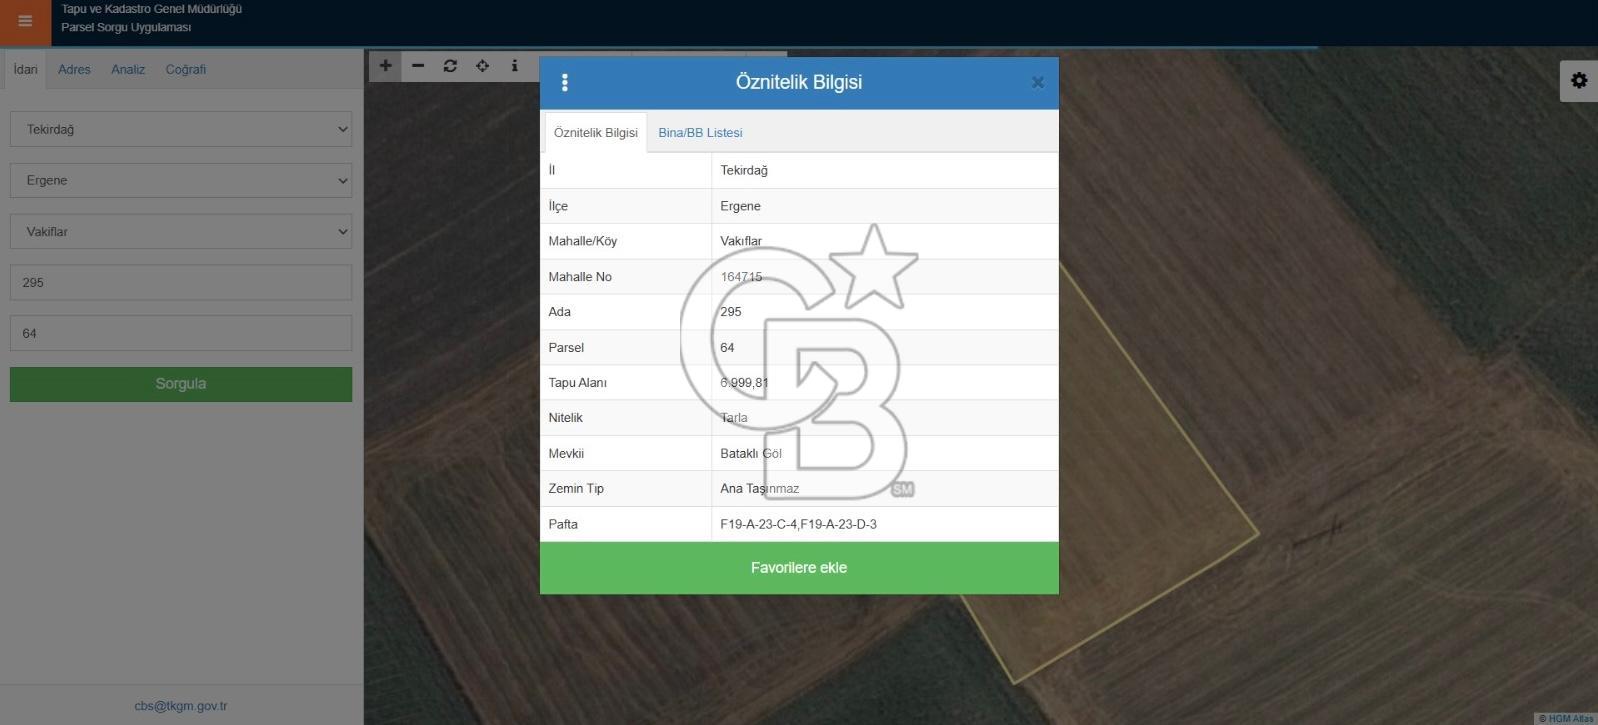Image resolution: width=1598 pixels, height=725 pixels.
Task: Expand the Tekirdağ province dropdown
Action: (x=181, y=129)
